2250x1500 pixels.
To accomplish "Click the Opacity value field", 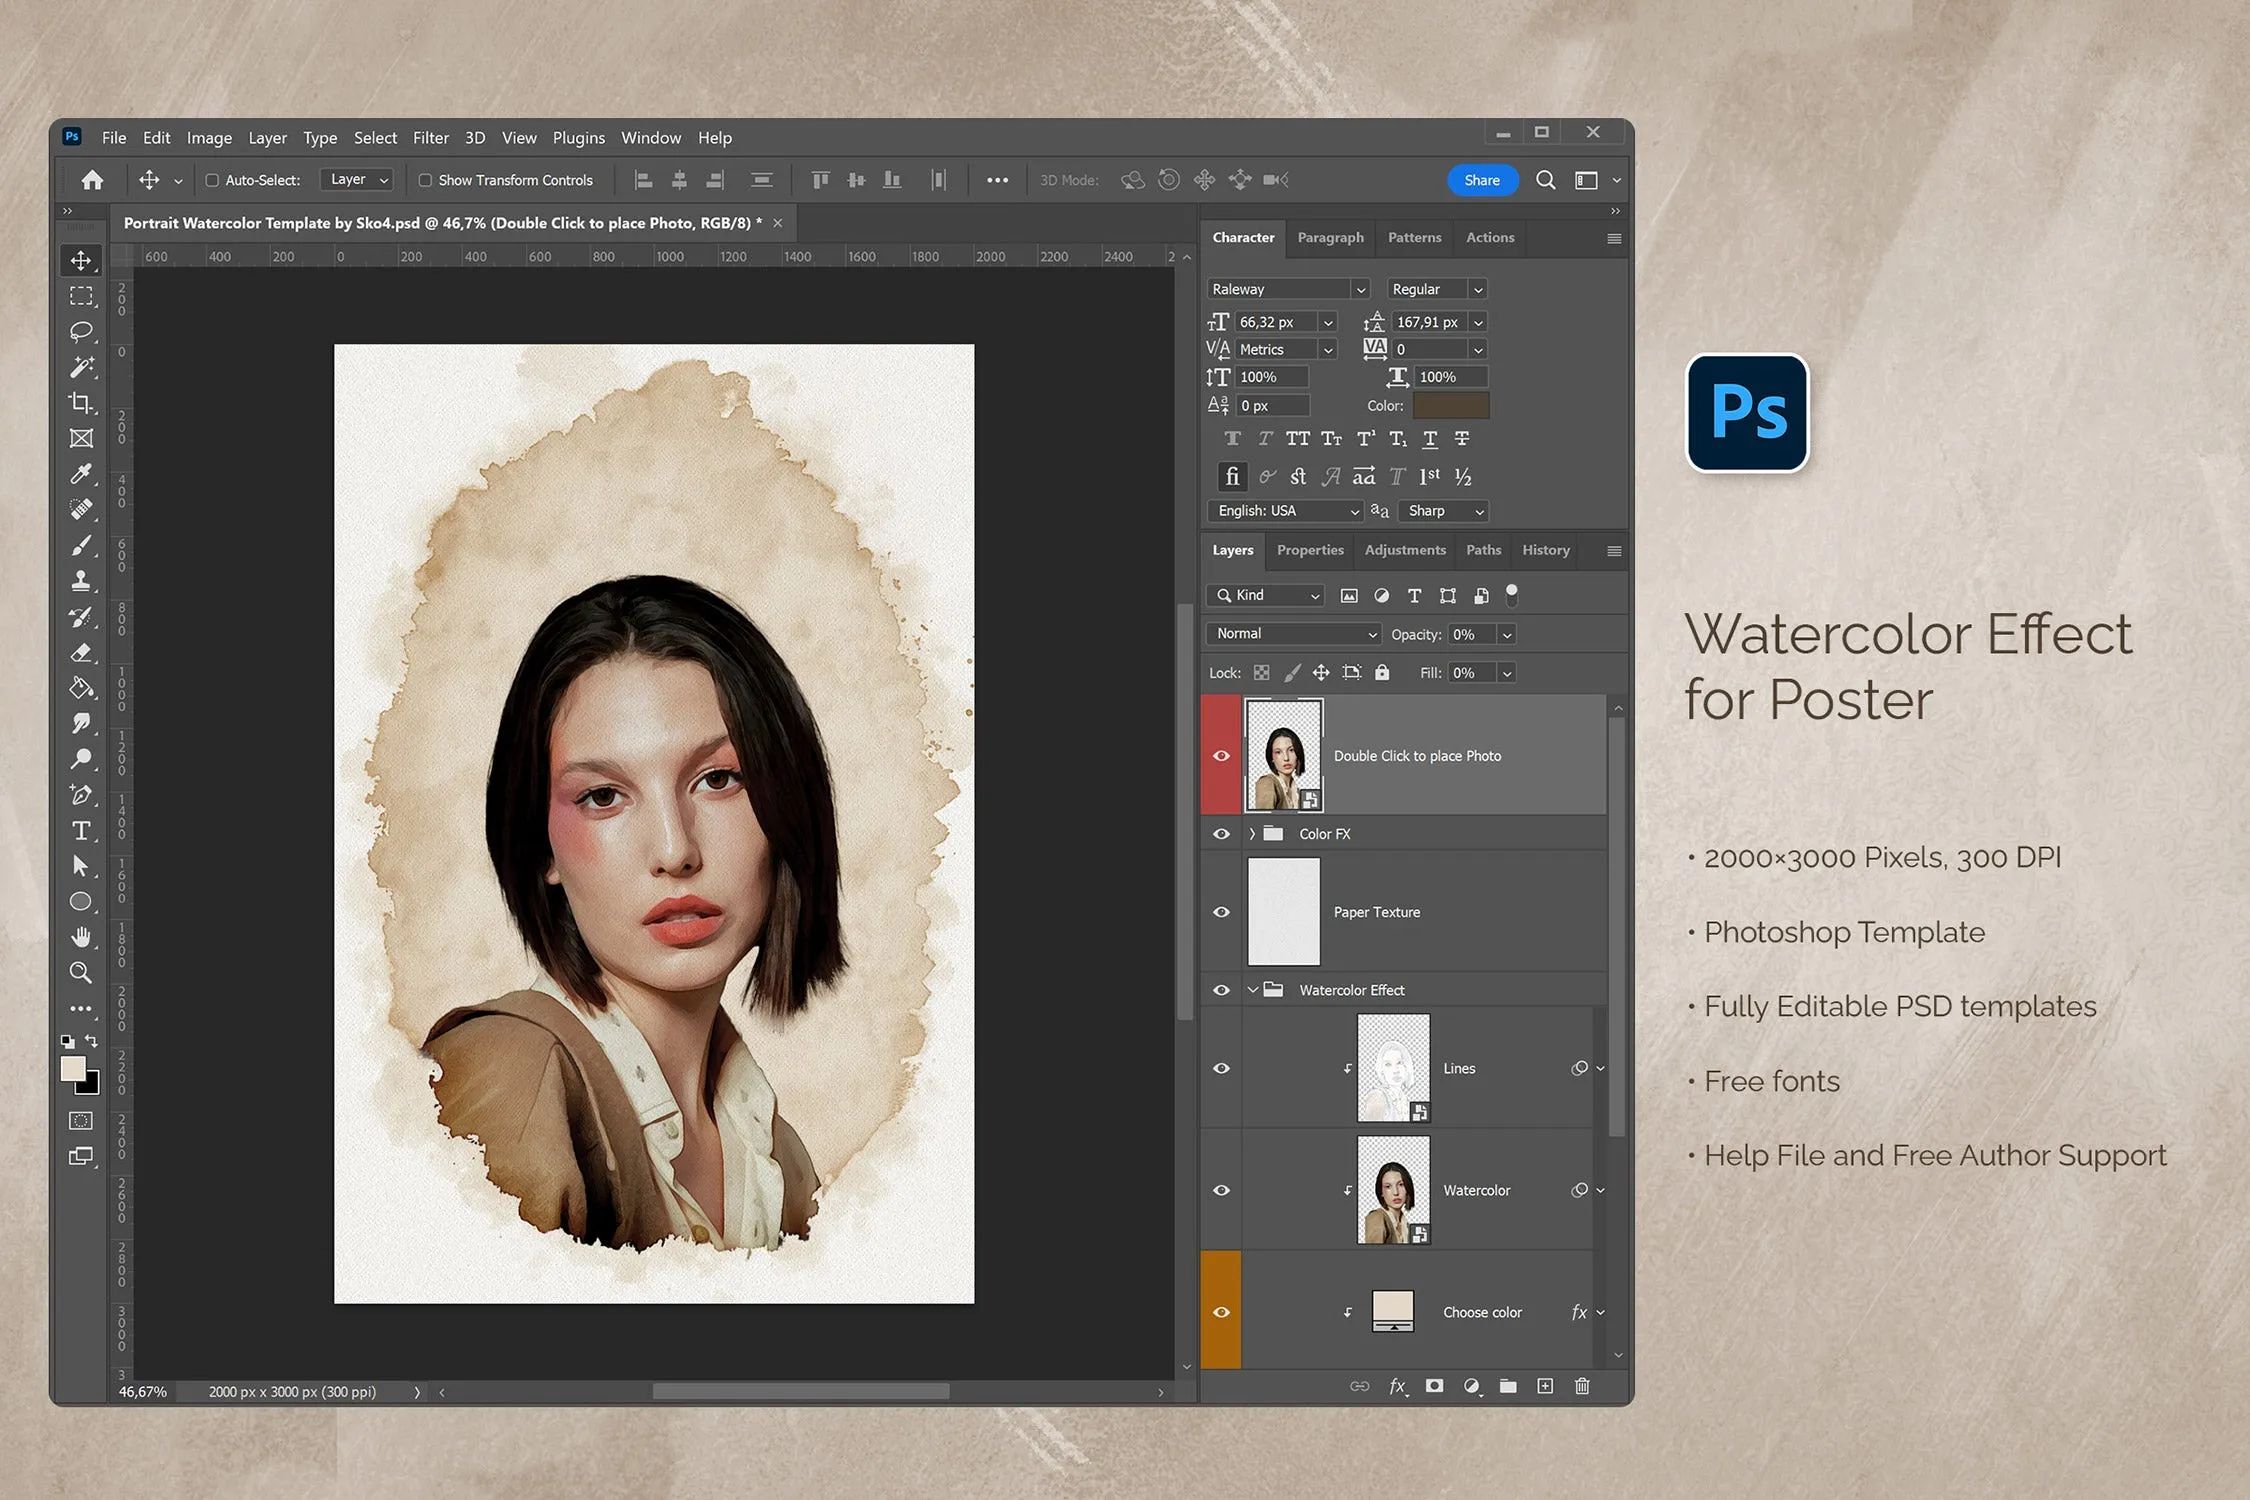I will [1472, 634].
